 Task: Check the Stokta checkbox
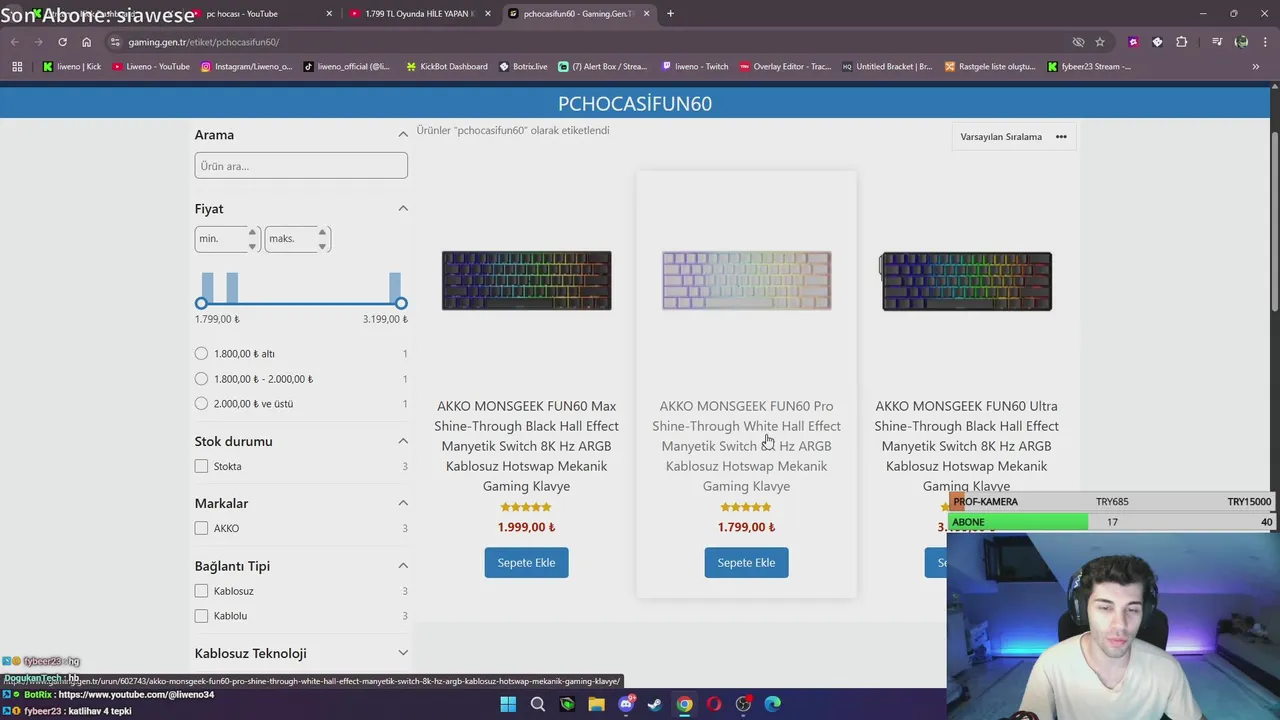pos(201,466)
